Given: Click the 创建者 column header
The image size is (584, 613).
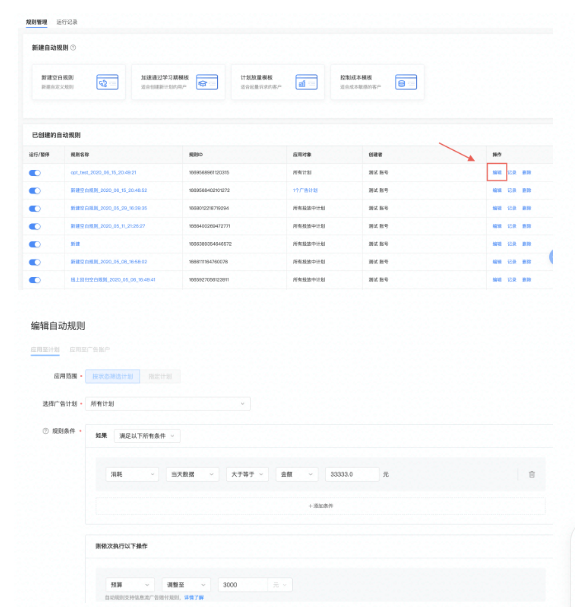Looking at the screenshot, I should [375, 155].
